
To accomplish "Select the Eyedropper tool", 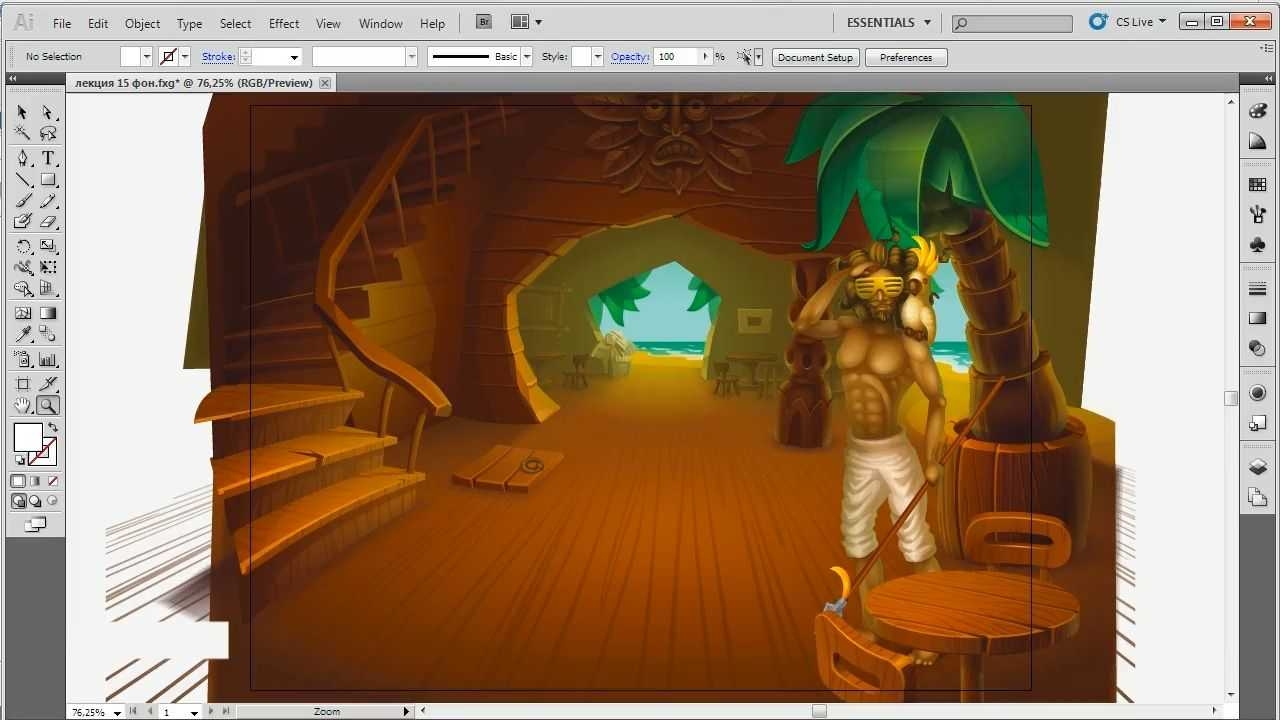I will pos(23,335).
